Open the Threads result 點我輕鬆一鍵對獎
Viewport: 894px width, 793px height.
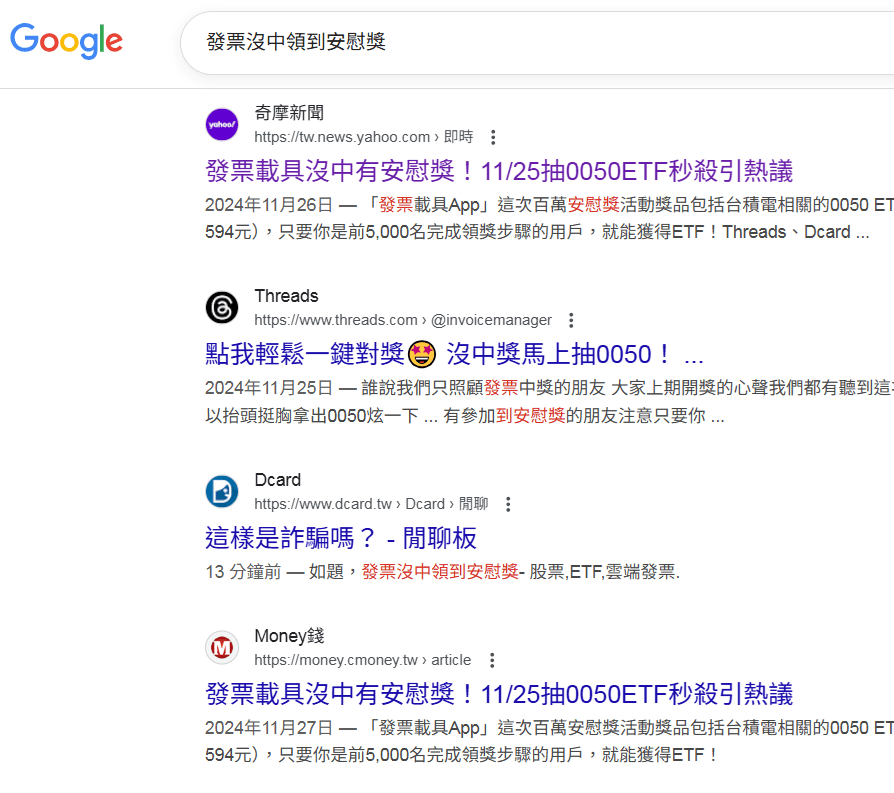tap(454, 354)
